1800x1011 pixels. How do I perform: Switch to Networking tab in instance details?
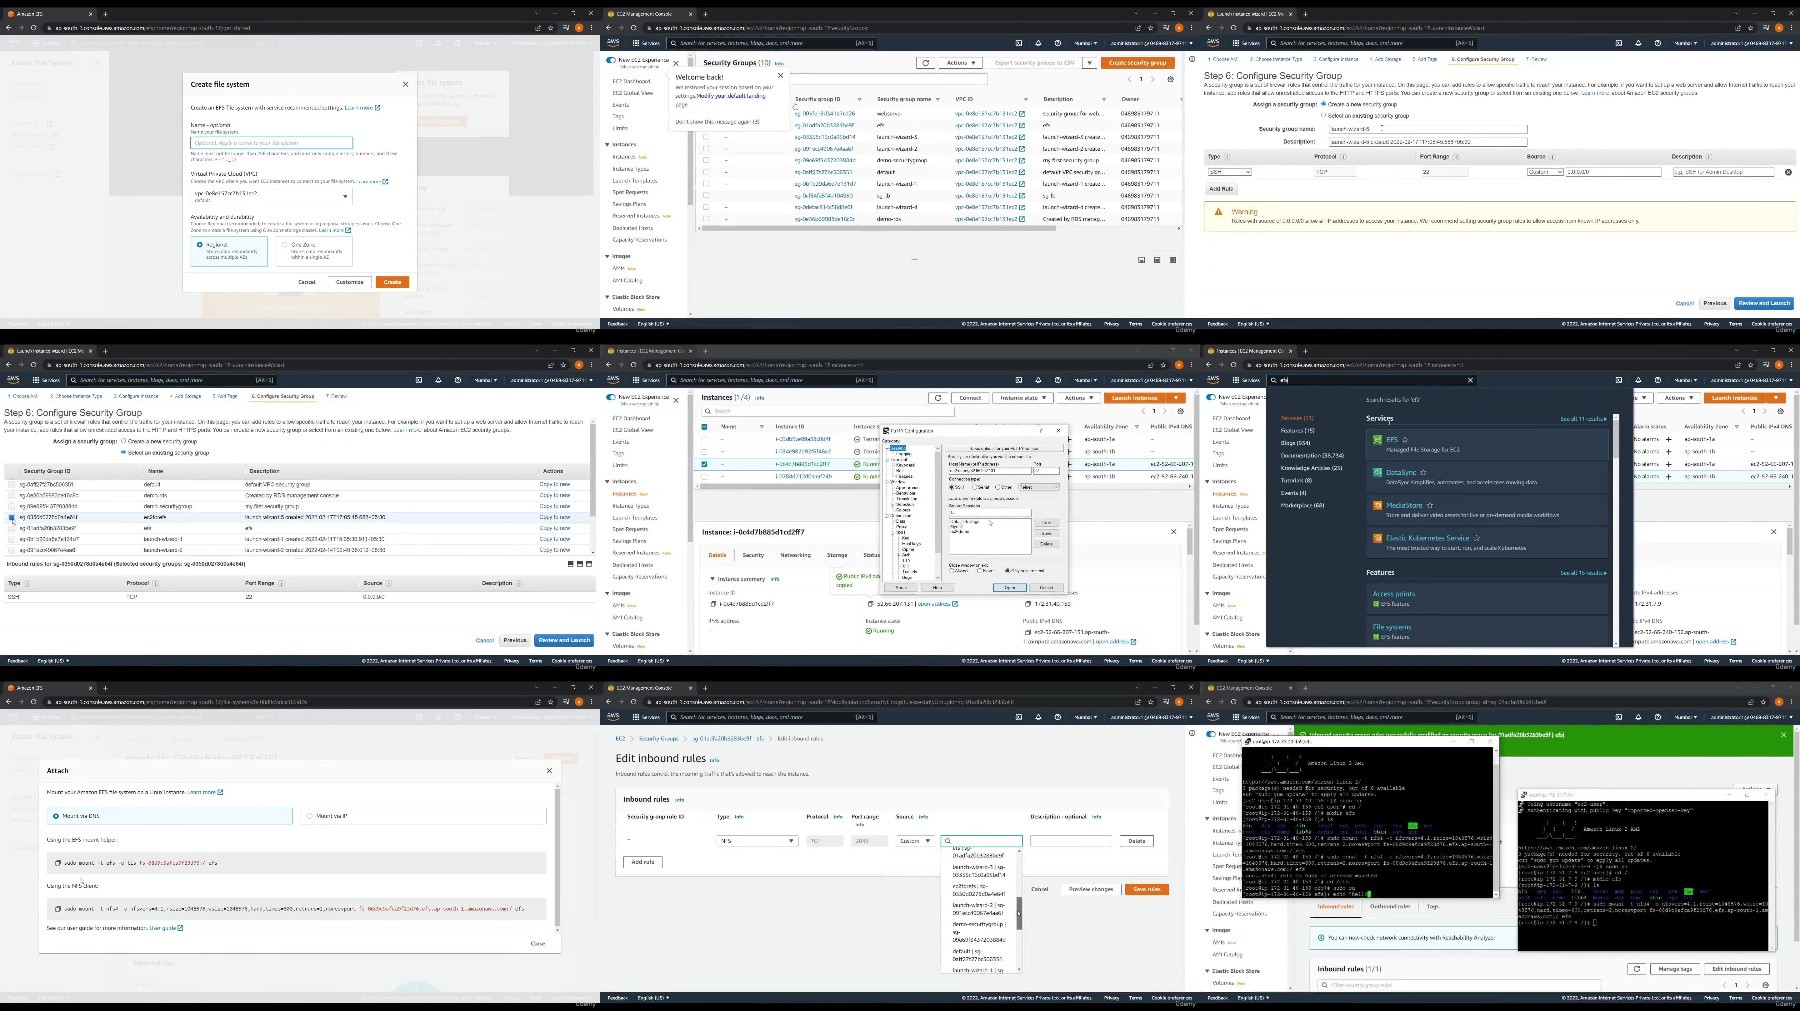(795, 555)
